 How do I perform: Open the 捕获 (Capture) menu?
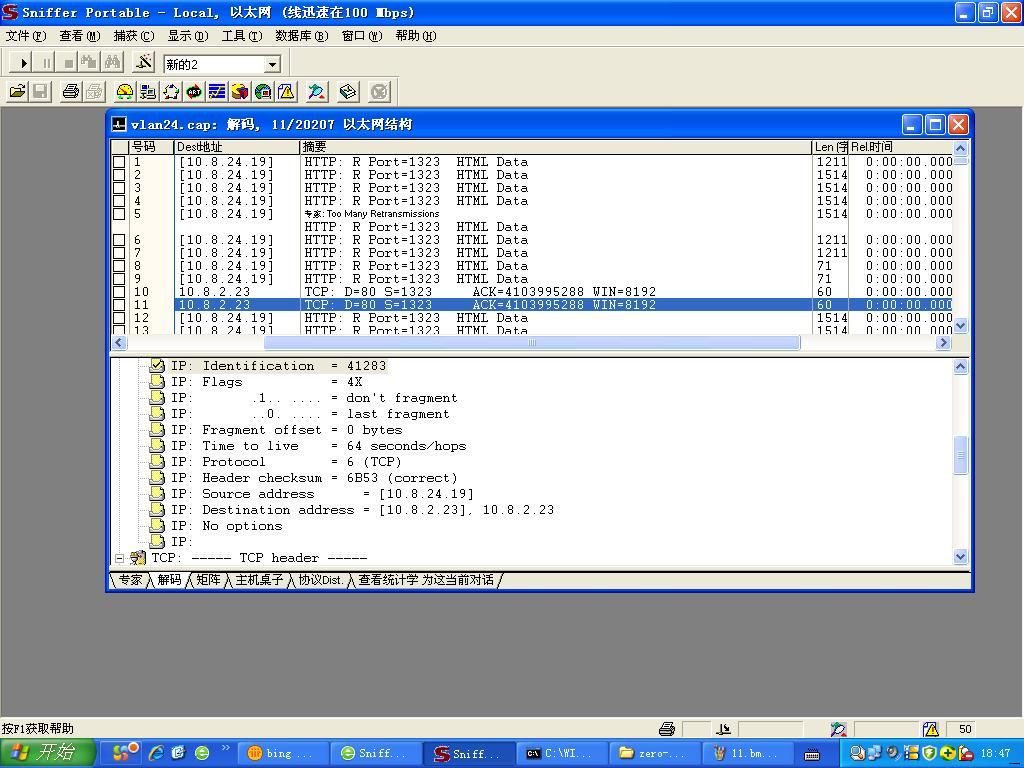coord(133,36)
